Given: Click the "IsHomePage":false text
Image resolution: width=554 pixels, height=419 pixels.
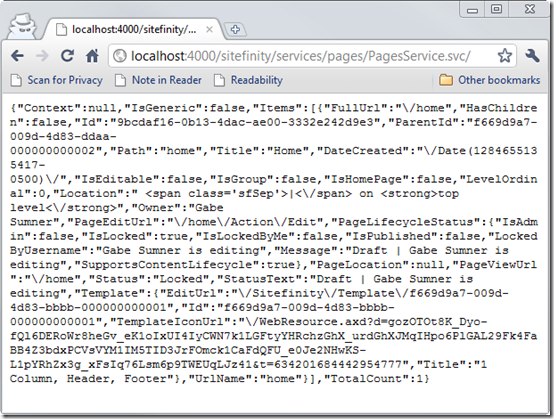Looking at the screenshot, I should 390,179.
